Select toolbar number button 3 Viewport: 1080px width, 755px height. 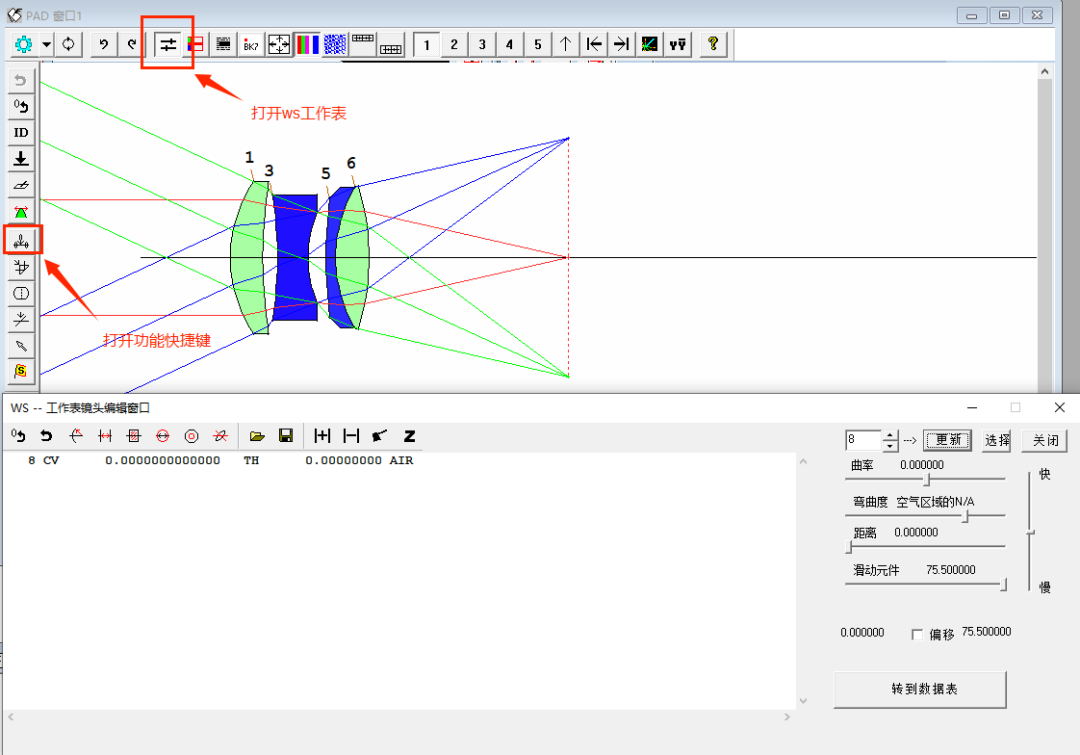click(x=482, y=45)
